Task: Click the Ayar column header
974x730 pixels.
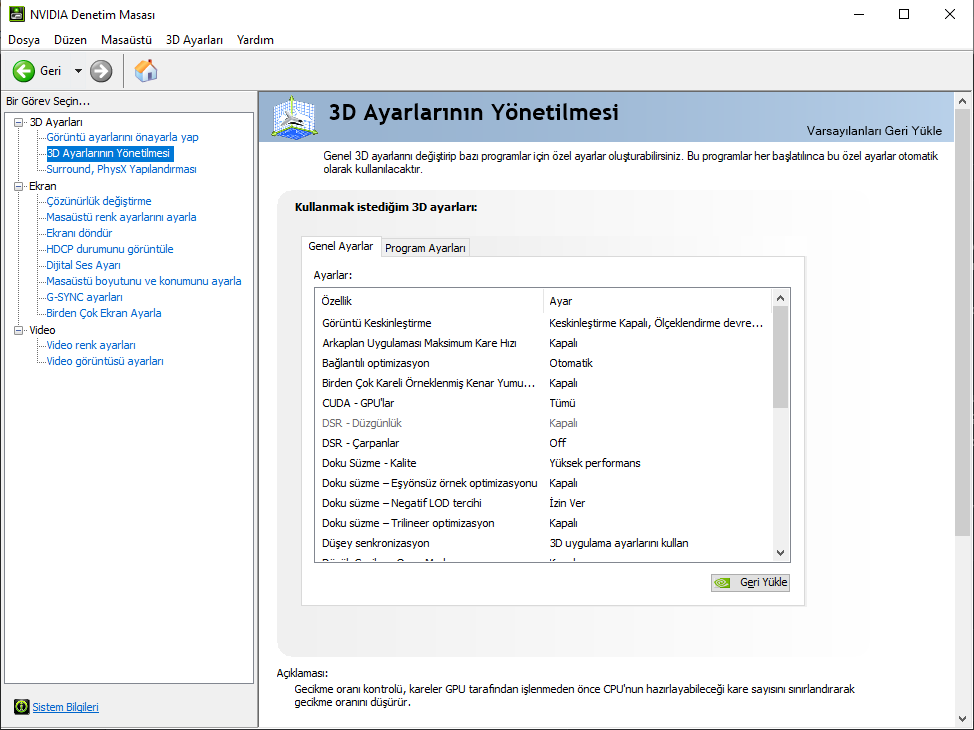Action: (658, 301)
